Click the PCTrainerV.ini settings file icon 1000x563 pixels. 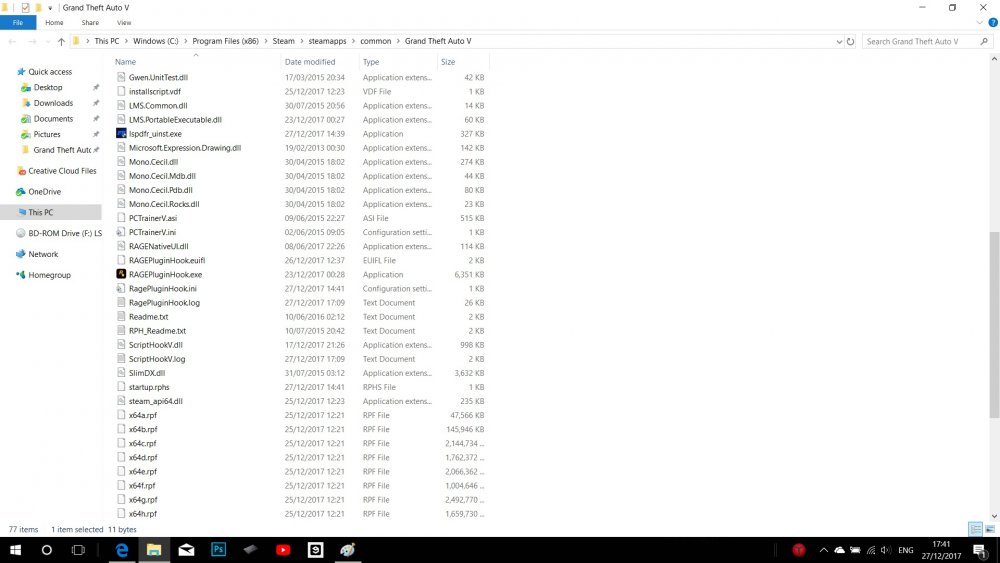click(x=121, y=232)
